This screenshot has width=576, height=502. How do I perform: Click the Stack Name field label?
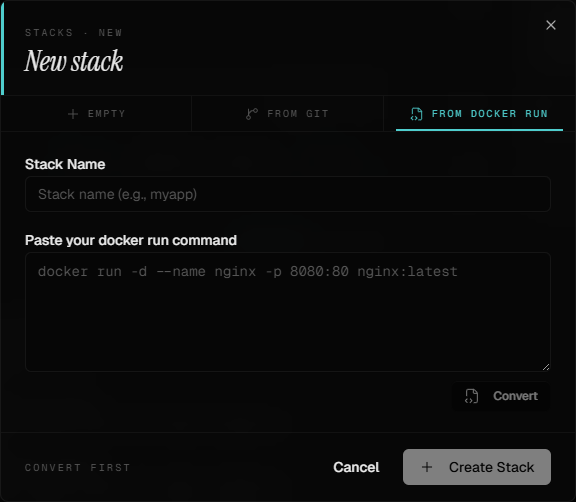[x=65, y=164]
